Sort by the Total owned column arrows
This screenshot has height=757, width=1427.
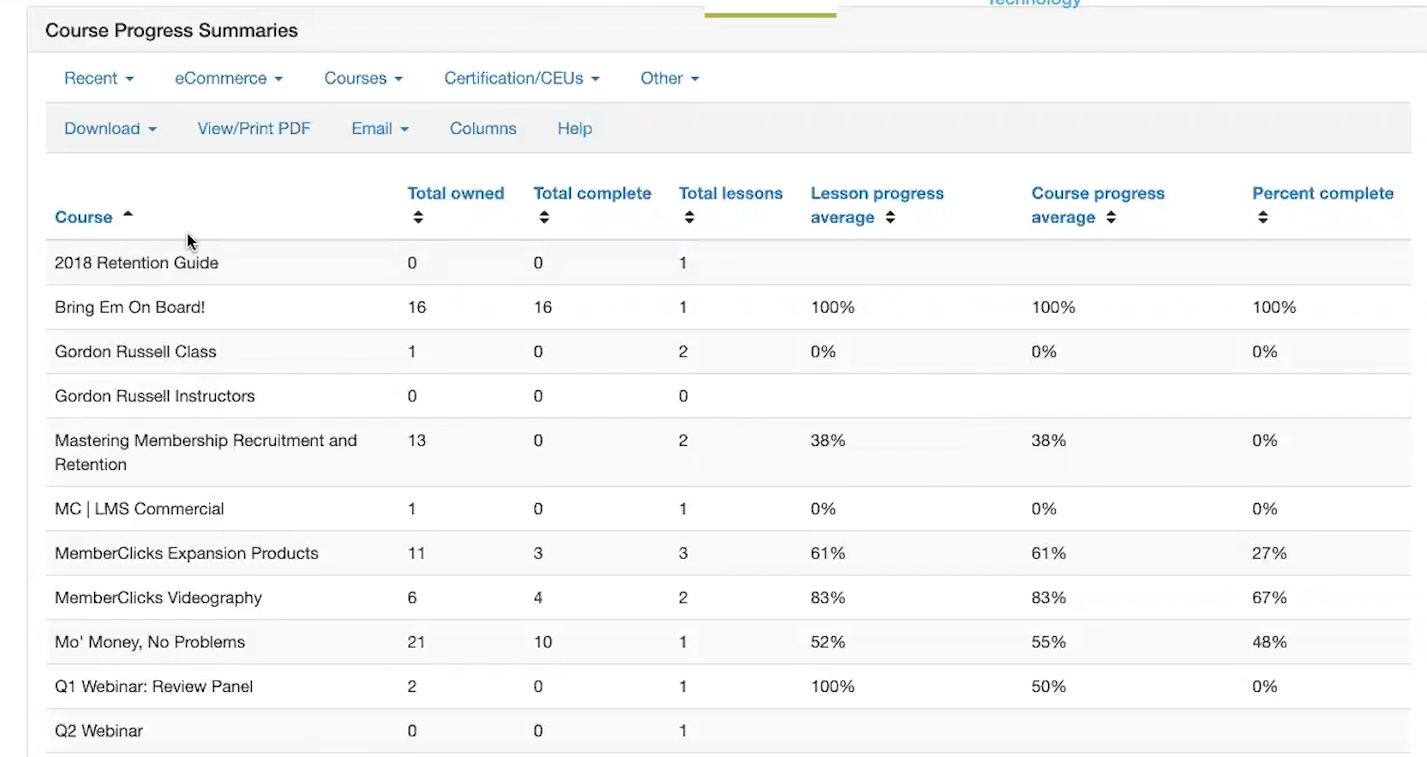pyautogui.click(x=417, y=217)
